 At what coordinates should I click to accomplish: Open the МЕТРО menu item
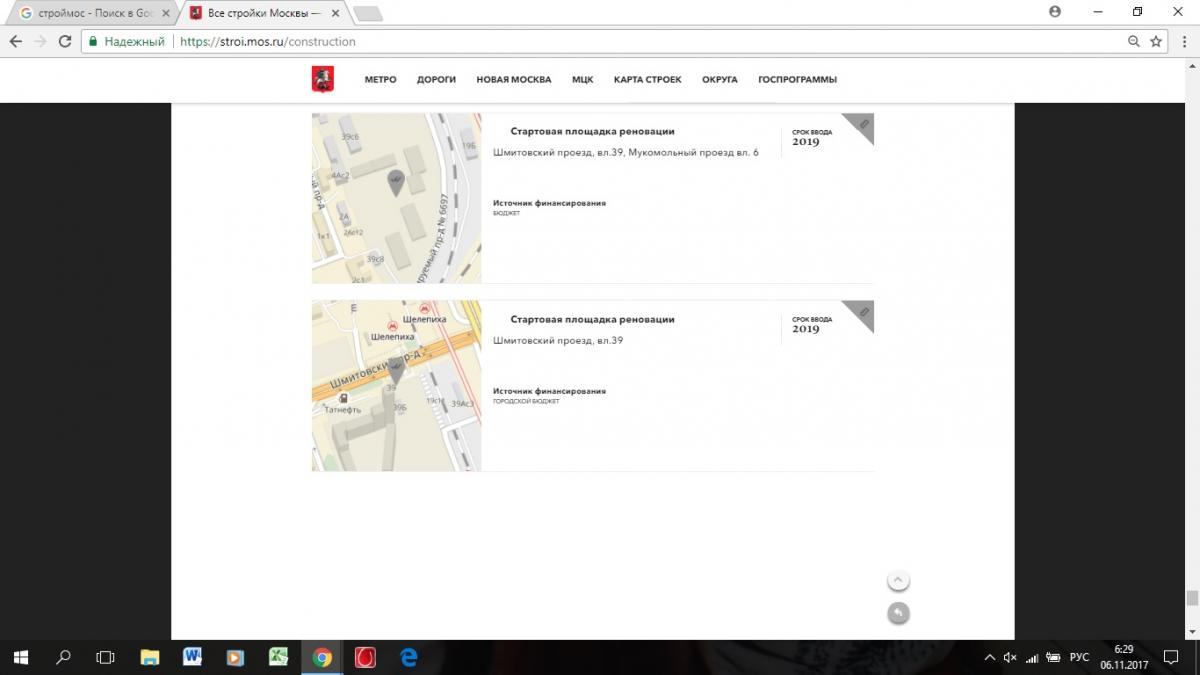pyautogui.click(x=380, y=80)
